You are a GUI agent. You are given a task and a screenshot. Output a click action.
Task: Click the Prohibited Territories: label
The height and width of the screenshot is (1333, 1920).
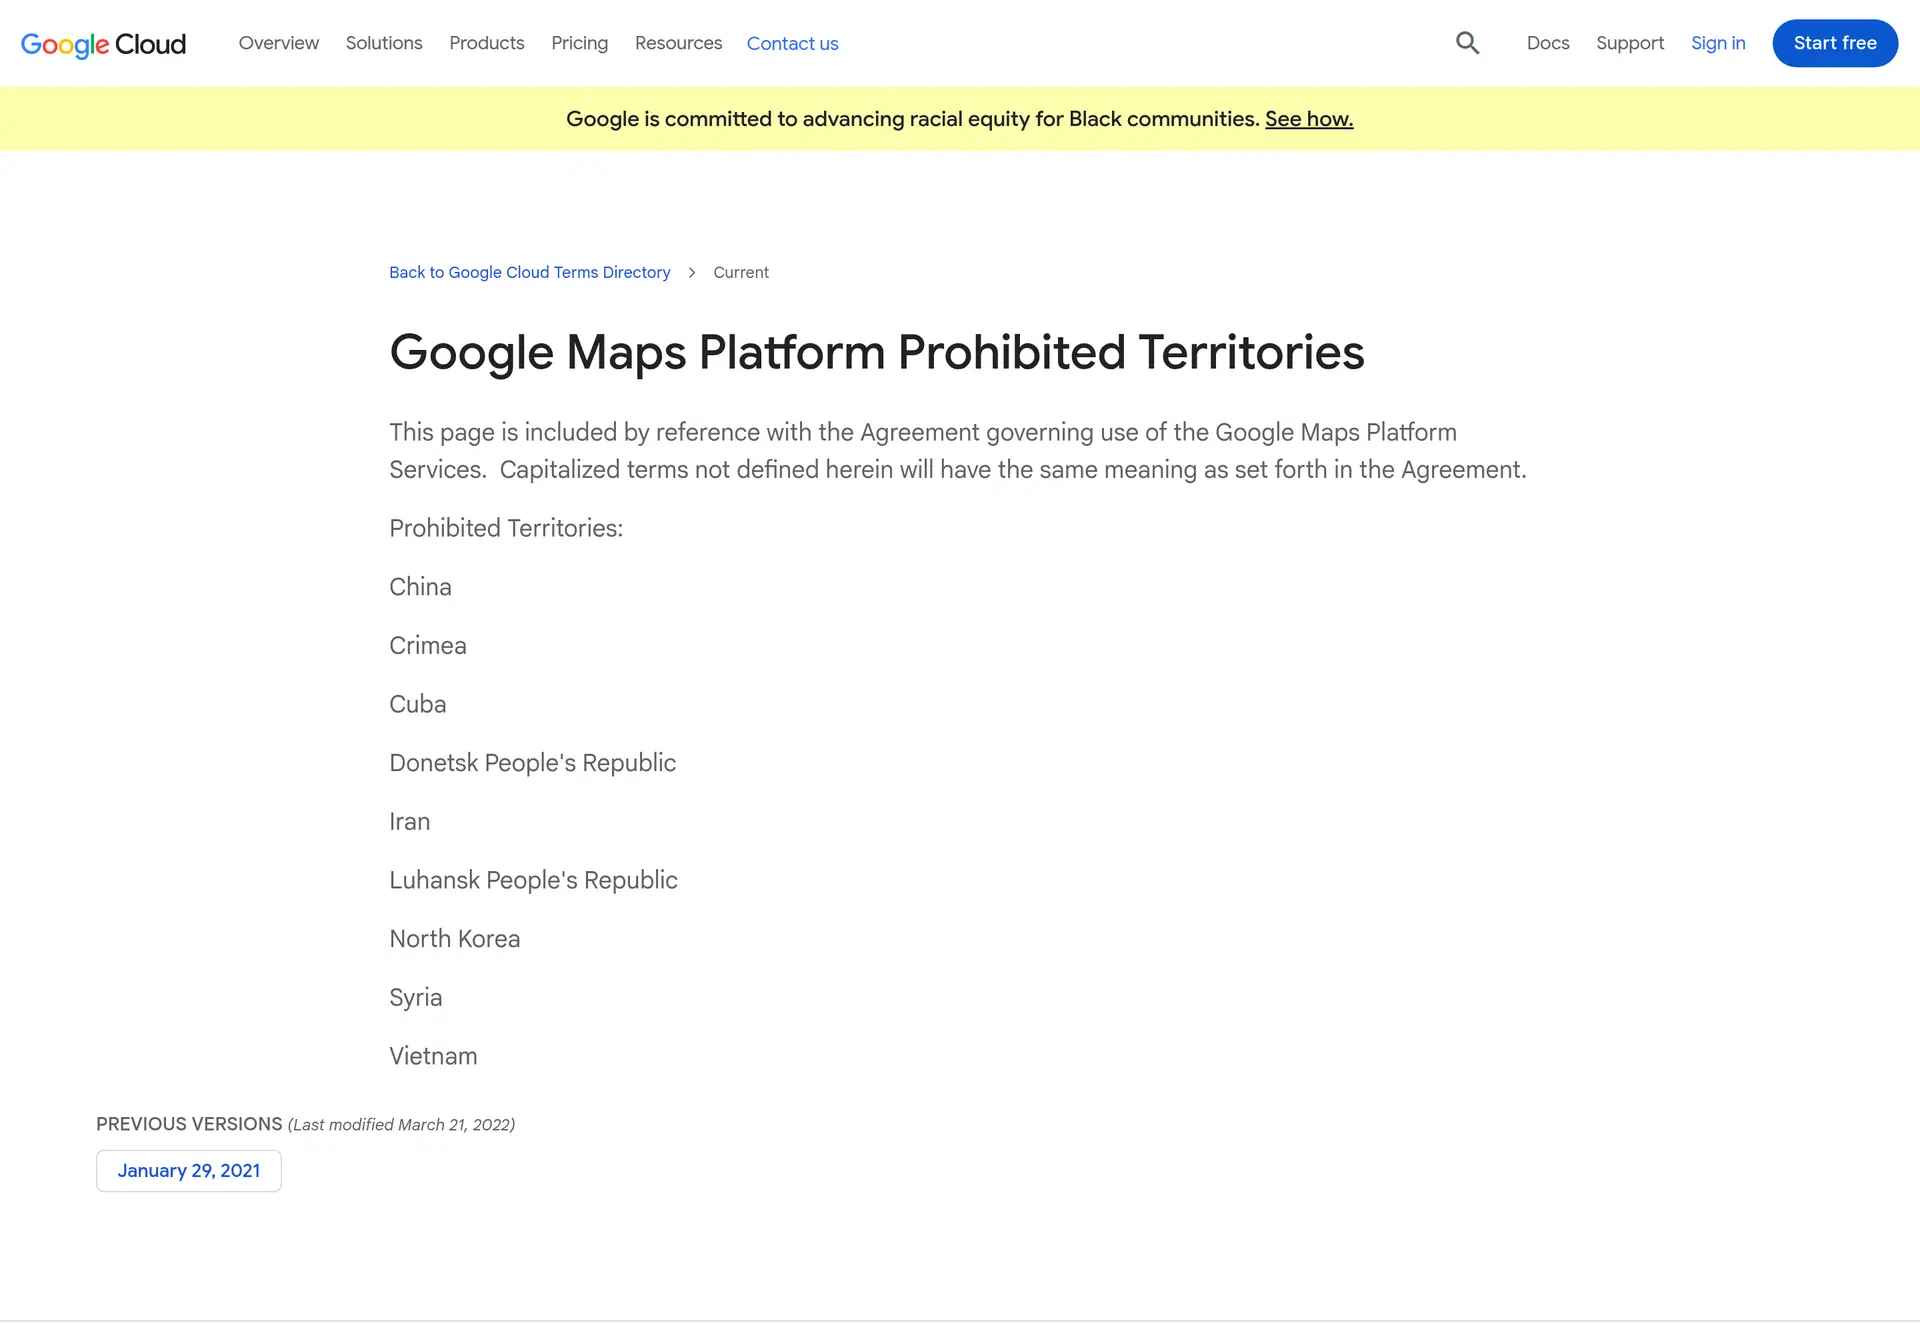506,528
